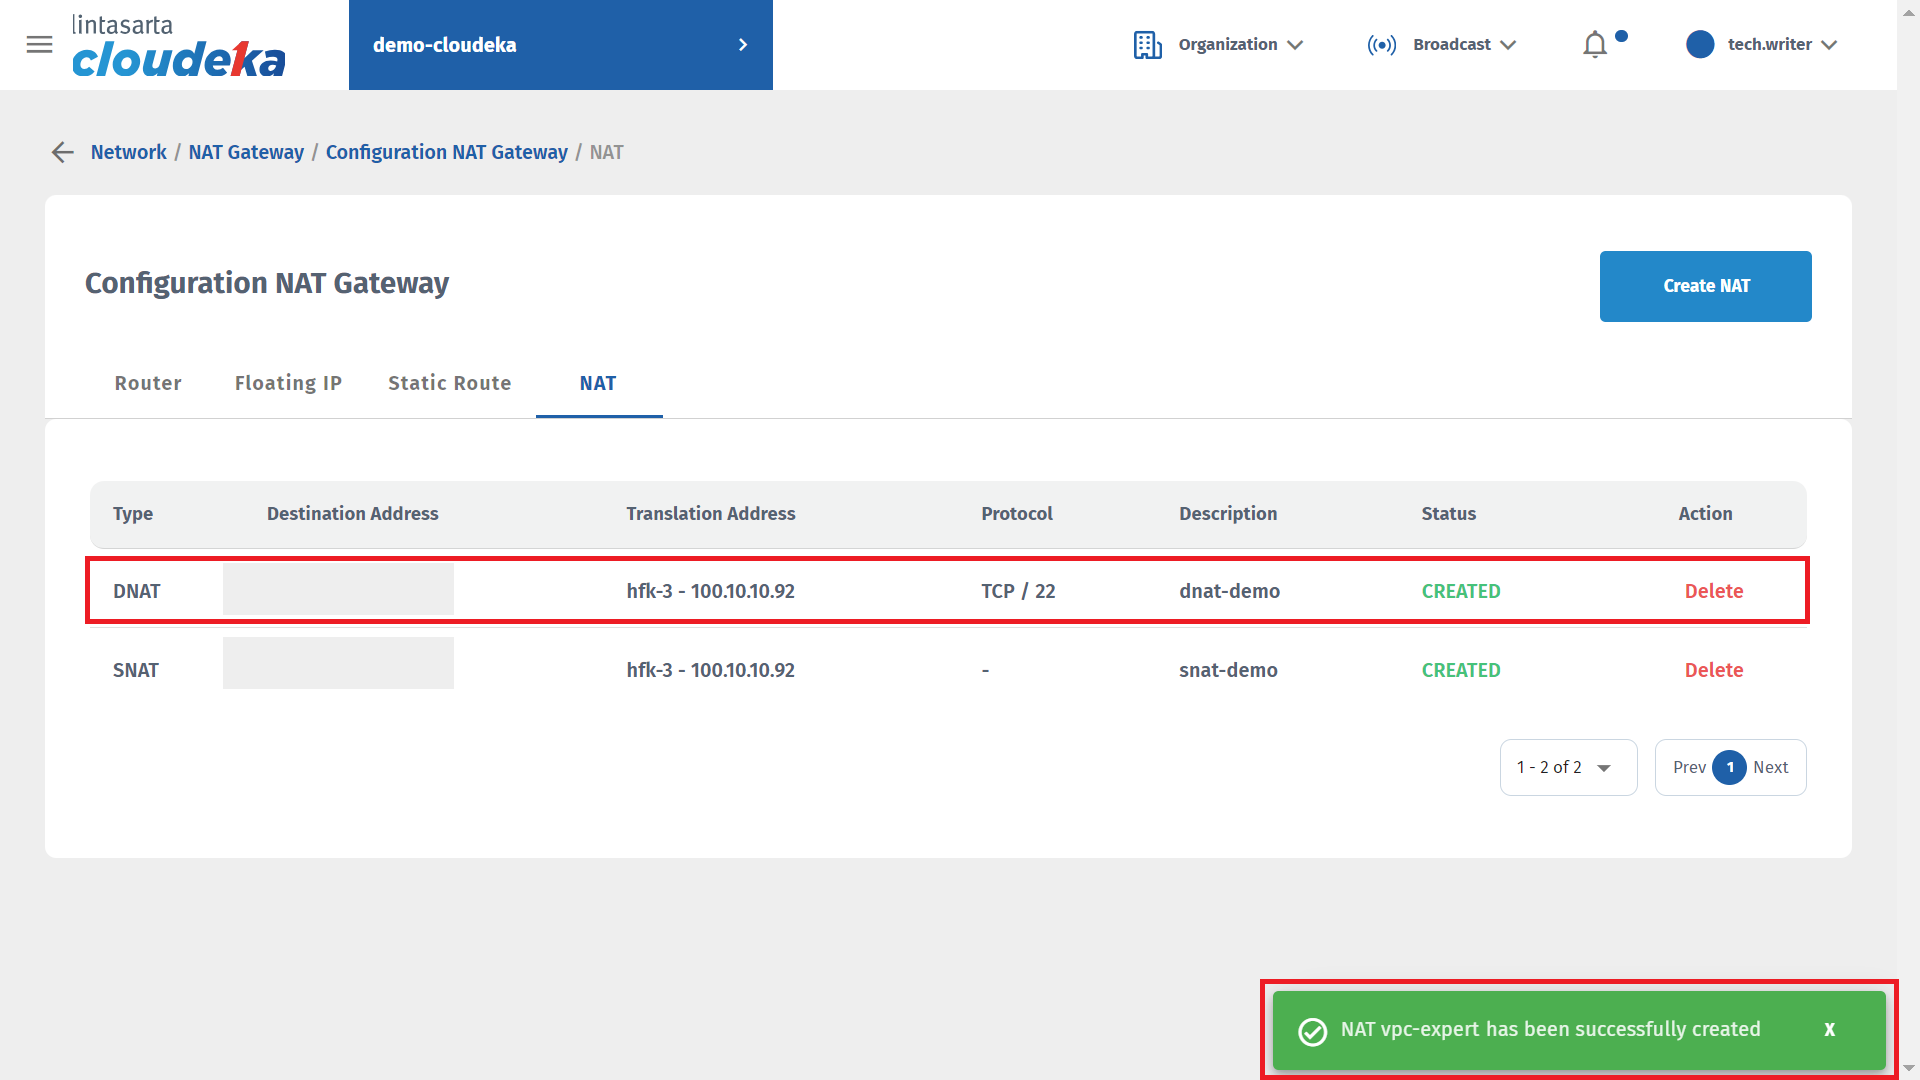Dismiss the NAT created notification
Image resolution: width=1920 pixels, height=1080 pixels.
point(1829,1030)
